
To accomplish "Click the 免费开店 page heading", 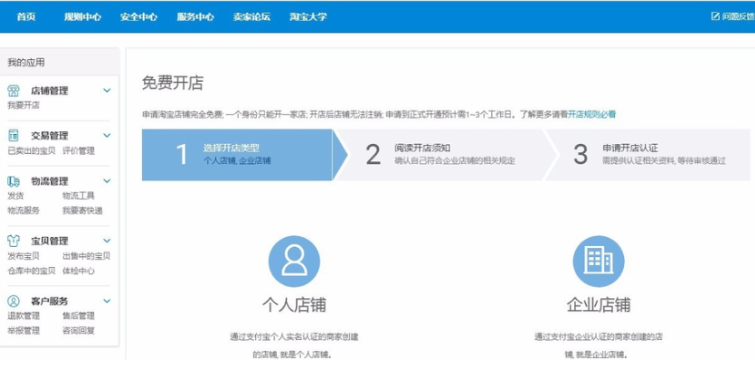I will [x=172, y=83].
